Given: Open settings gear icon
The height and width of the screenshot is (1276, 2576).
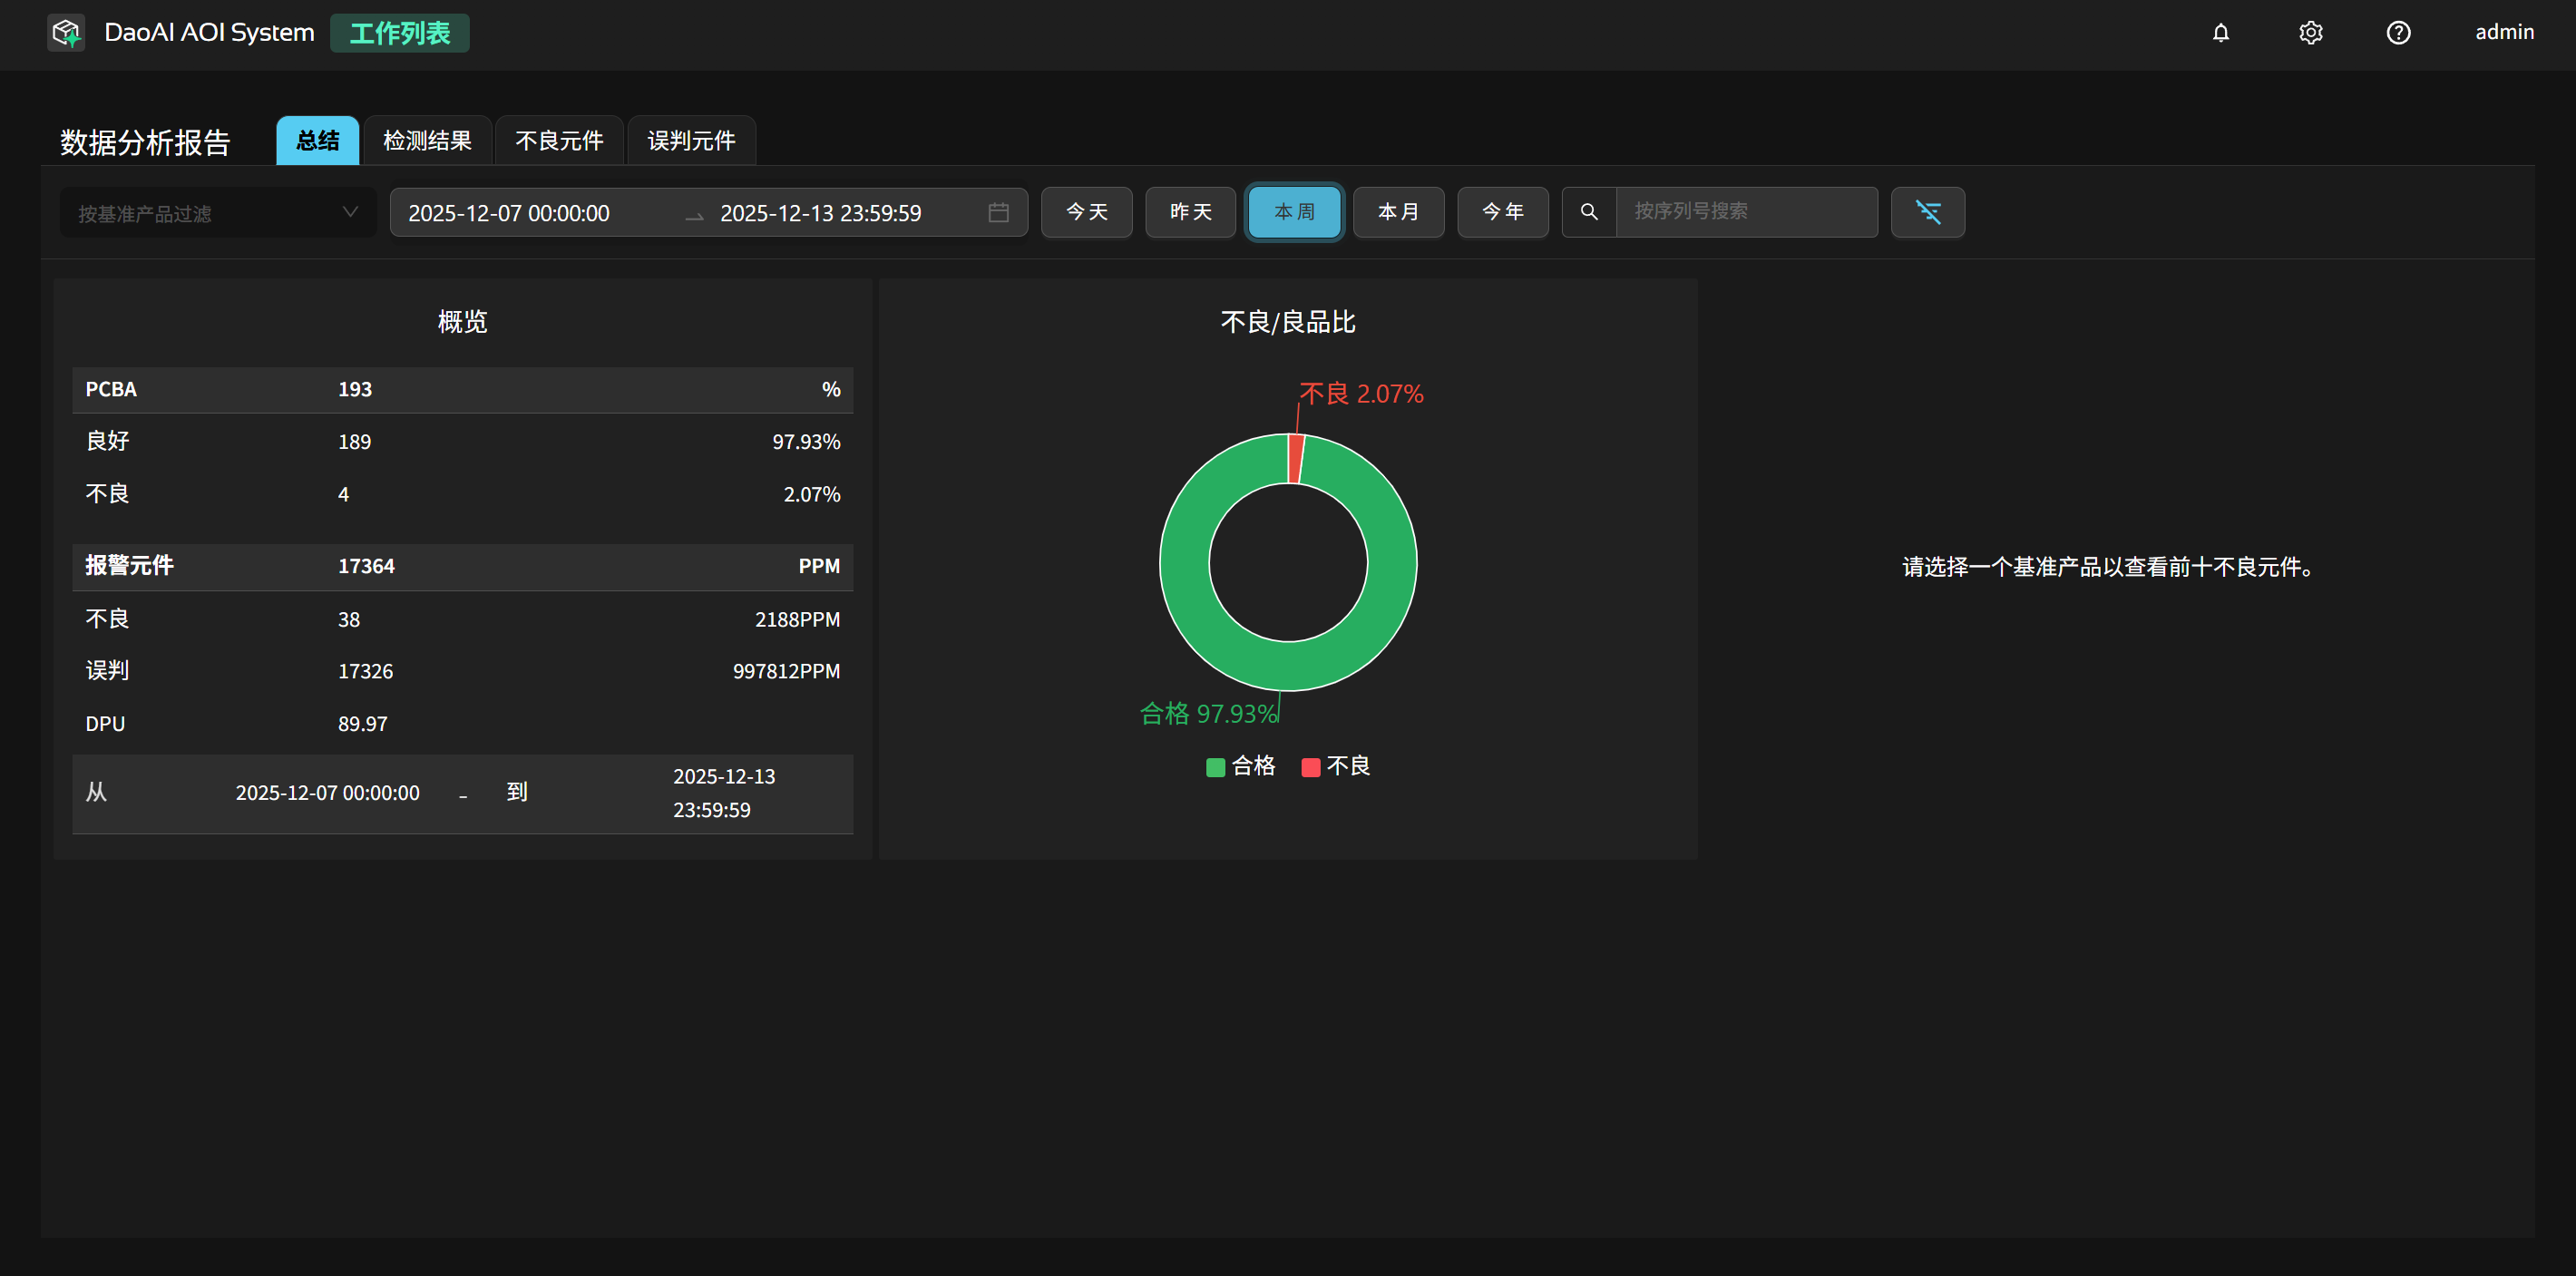Looking at the screenshot, I should pyautogui.click(x=2310, y=33).
